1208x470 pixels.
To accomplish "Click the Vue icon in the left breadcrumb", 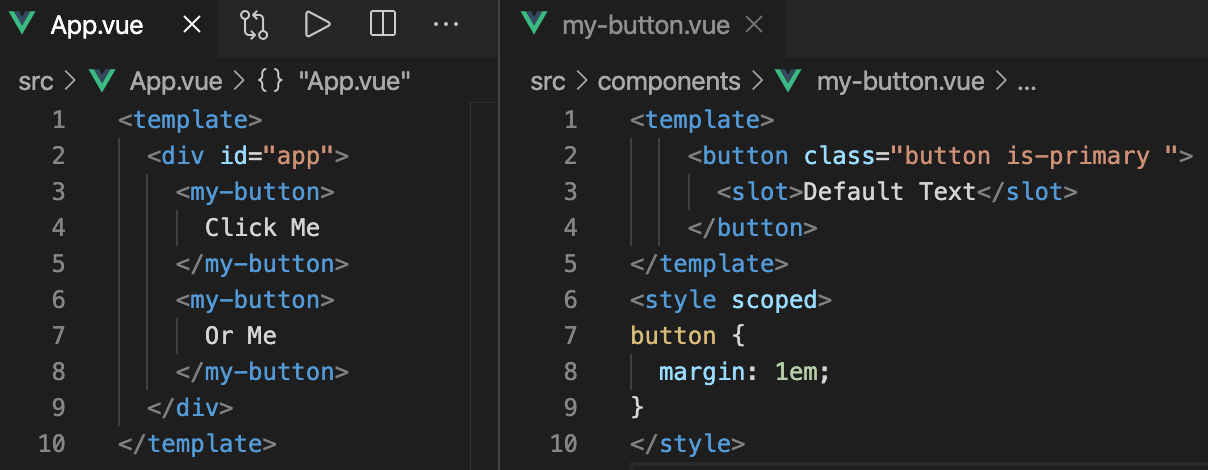I will click(x=100, y=81).
